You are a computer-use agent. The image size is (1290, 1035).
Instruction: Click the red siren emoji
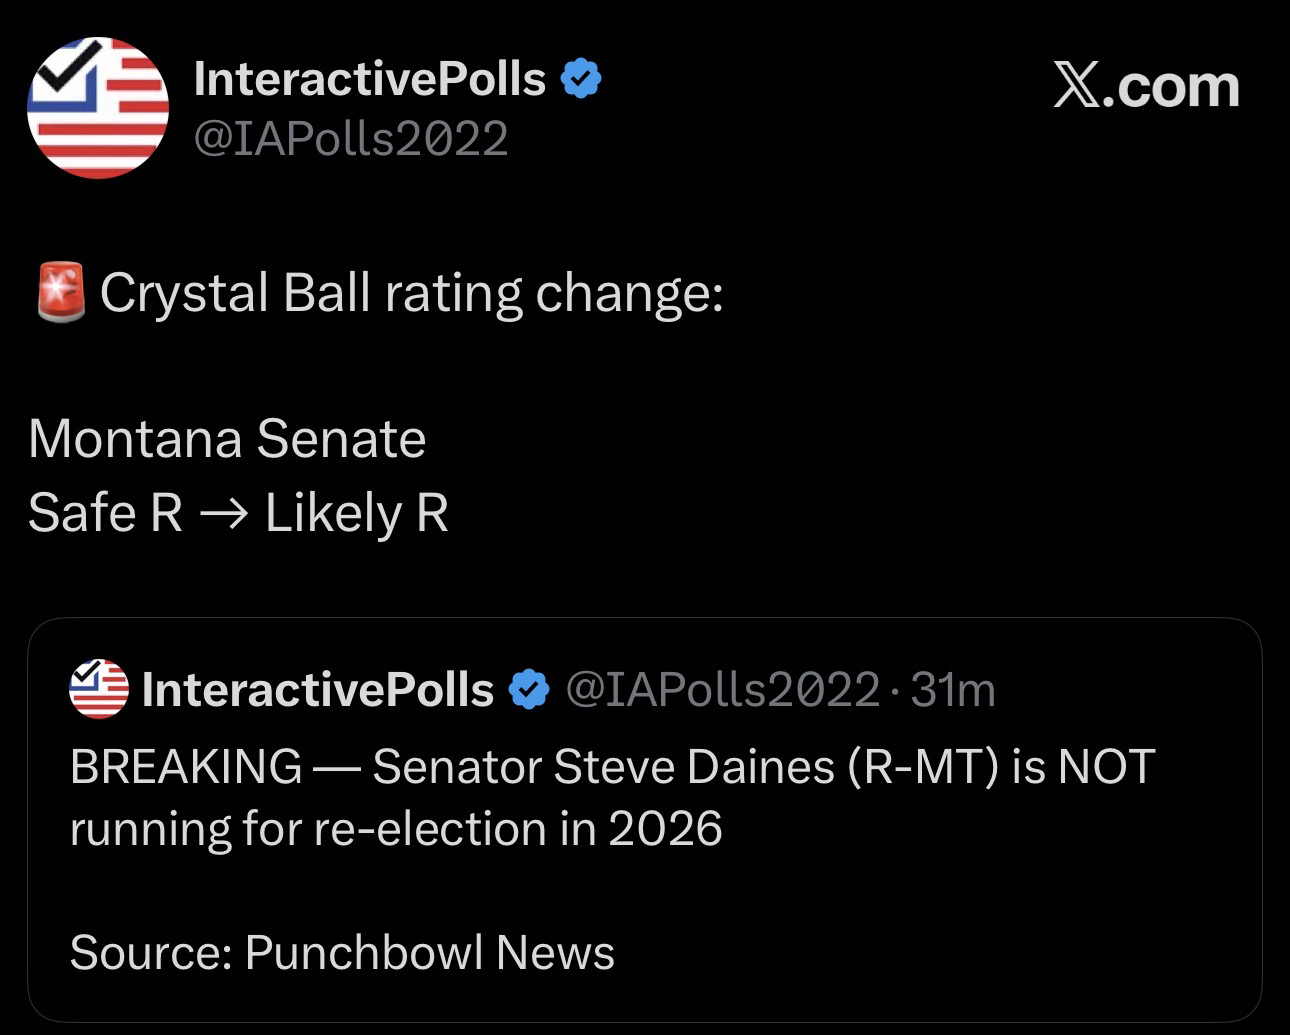61,292
